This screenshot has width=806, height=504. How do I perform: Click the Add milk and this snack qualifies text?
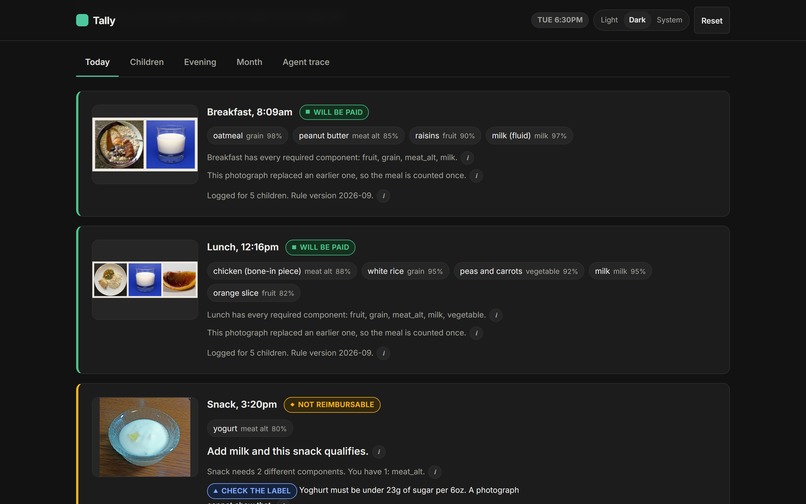pos(287,452)
